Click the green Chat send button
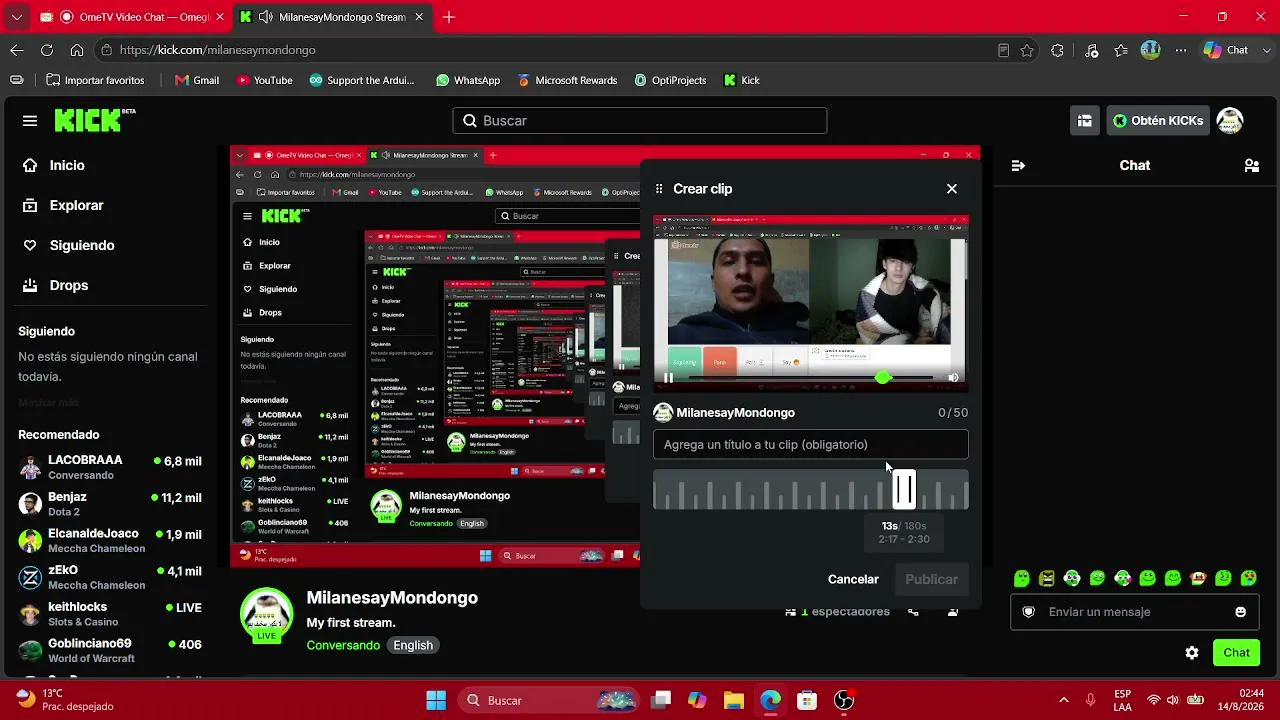Viewport: 1280px width, 720px height. point(1236,653)
